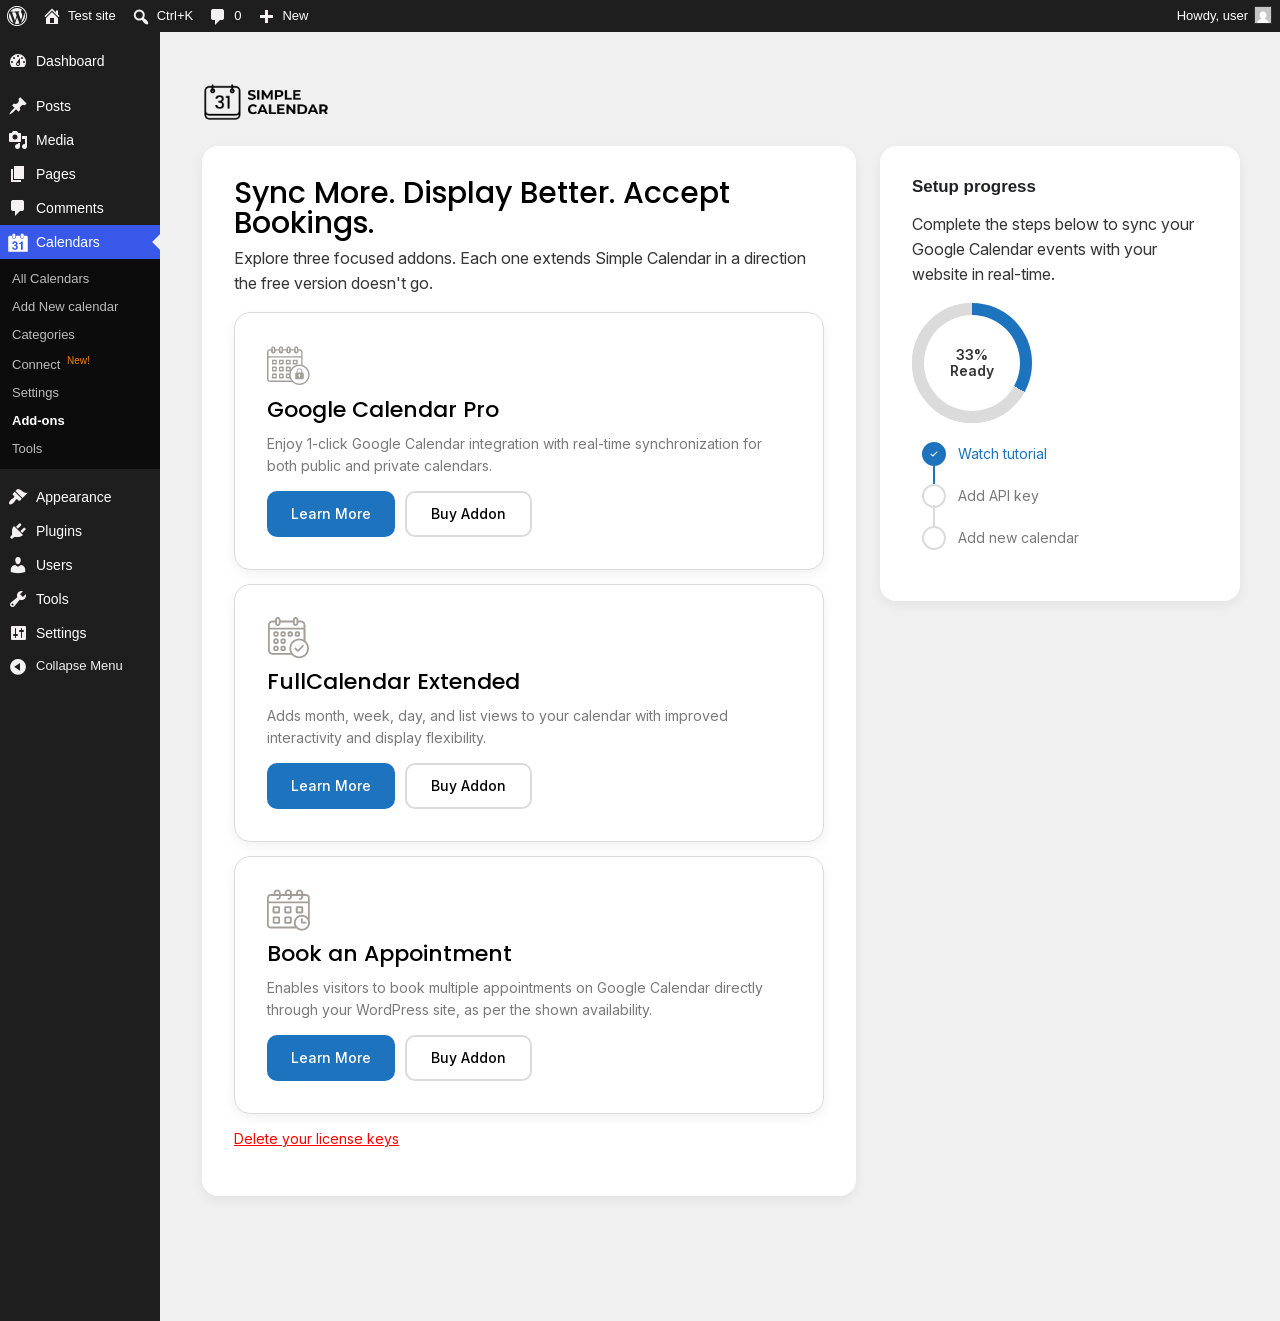This screenshot has height=1321, width=1280.
Task: Click the Book an Appointment heading
Action: click(x=389, y=954)
